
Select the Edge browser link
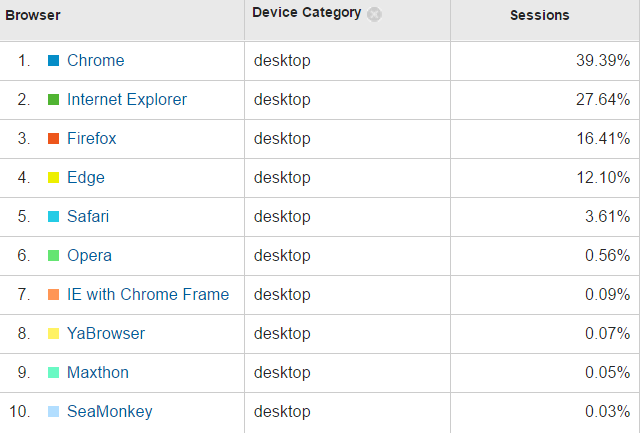[x=86, y=178]
